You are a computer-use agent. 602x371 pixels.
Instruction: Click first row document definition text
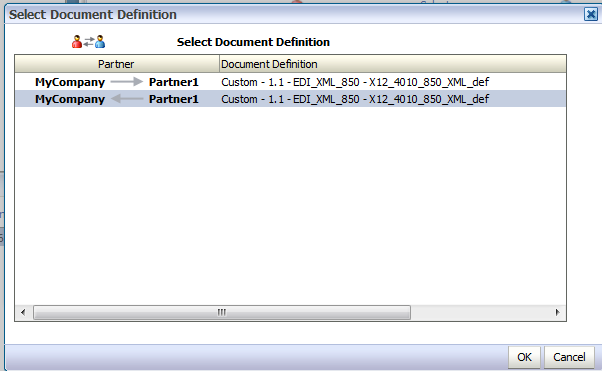click(355, 82)
